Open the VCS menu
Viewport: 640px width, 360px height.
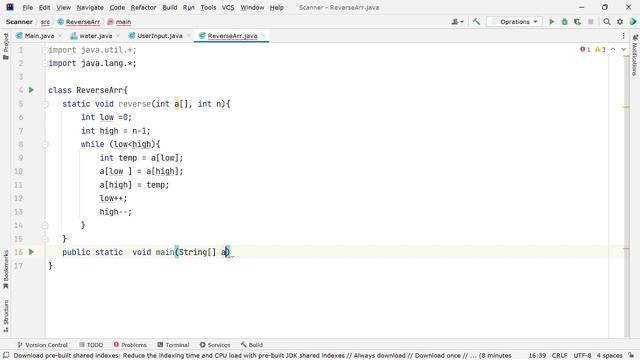228,7
